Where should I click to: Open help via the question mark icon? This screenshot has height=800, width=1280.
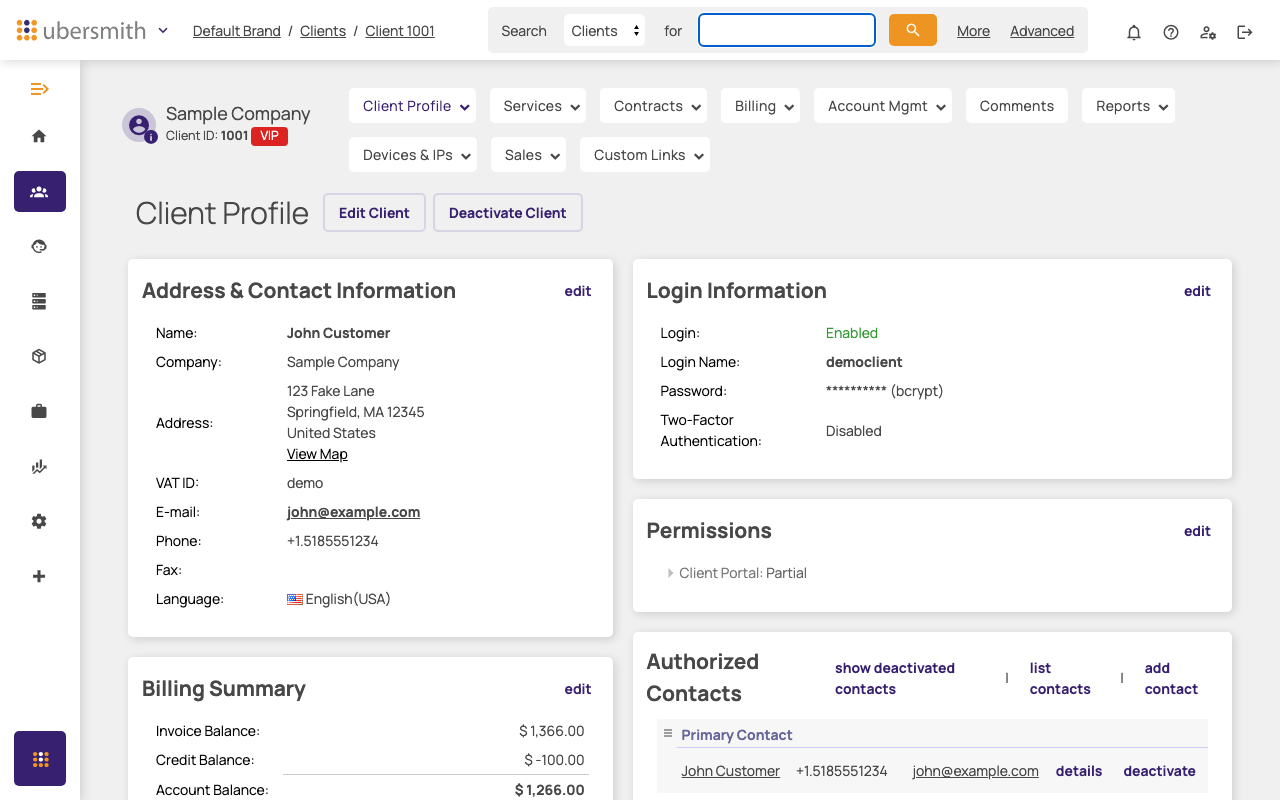coord(1171,32)
